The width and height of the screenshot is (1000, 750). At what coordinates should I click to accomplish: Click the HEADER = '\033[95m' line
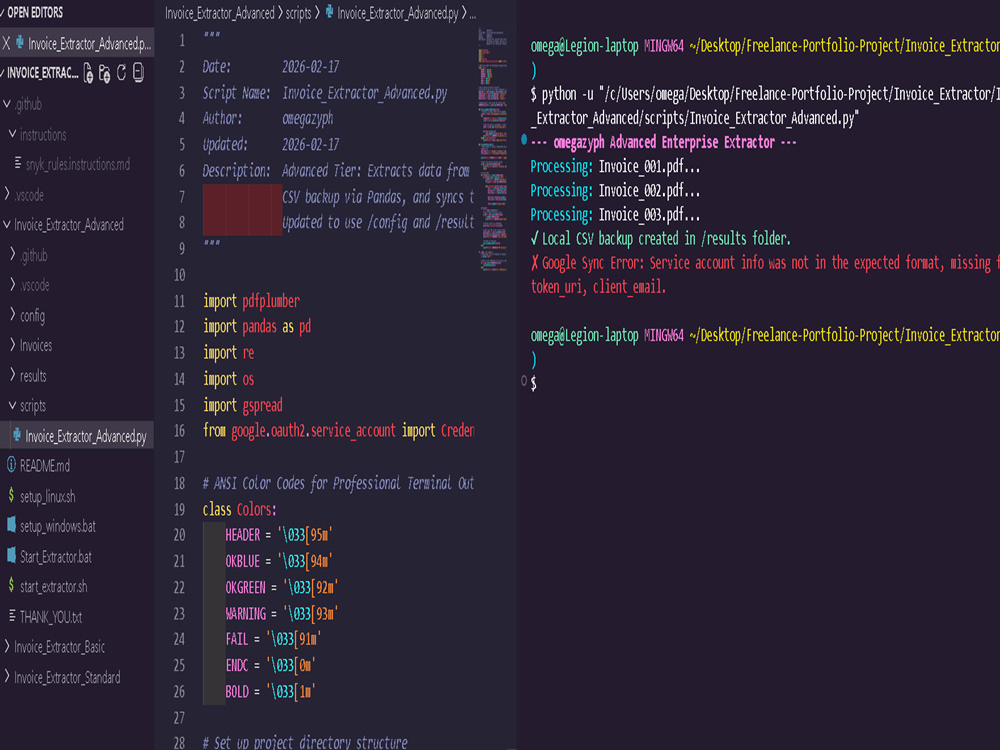point(279,535)
